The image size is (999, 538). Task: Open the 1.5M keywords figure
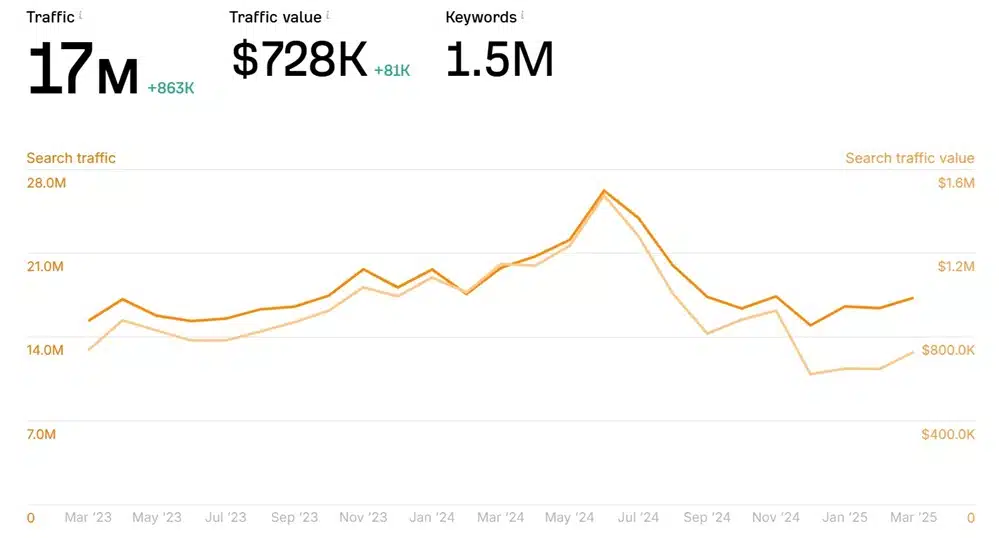pyautogui.click(x=499, y=60)
